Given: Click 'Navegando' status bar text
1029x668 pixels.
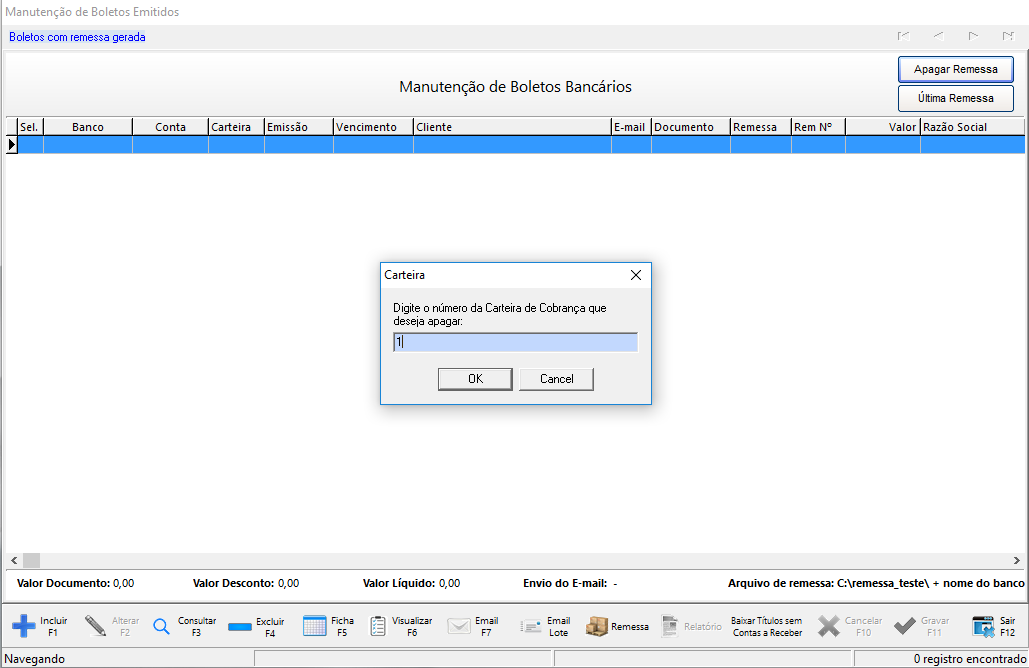Looking at the screenshot, I should coord(35,659).
